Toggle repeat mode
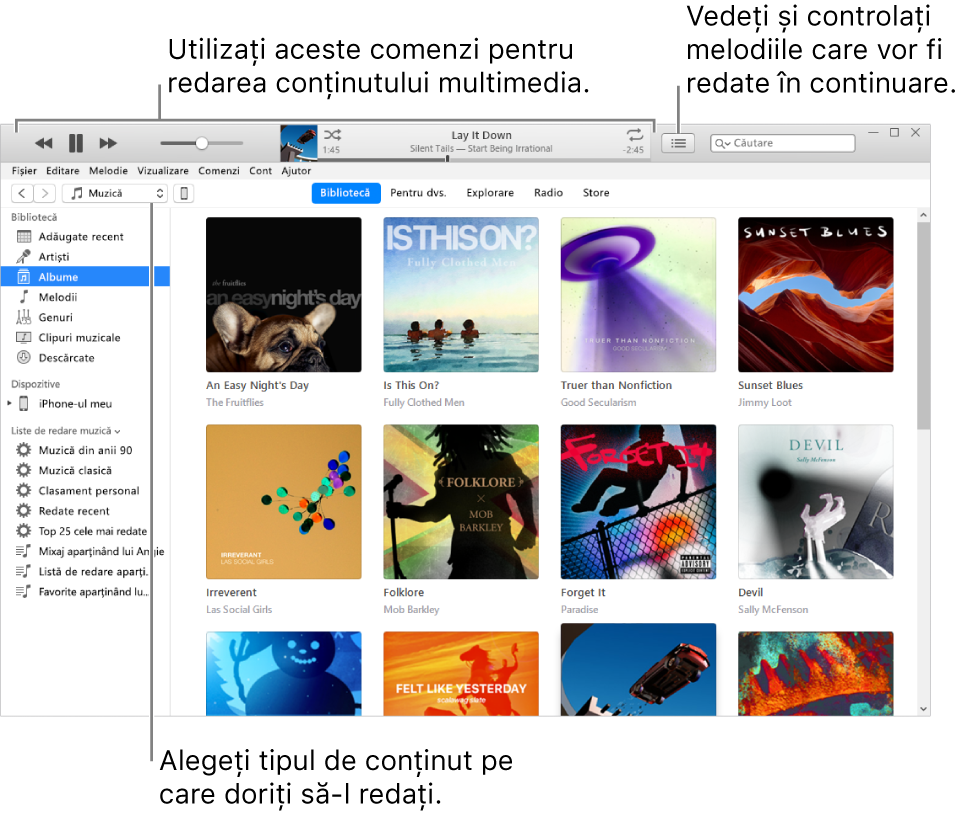 point(633,133)
